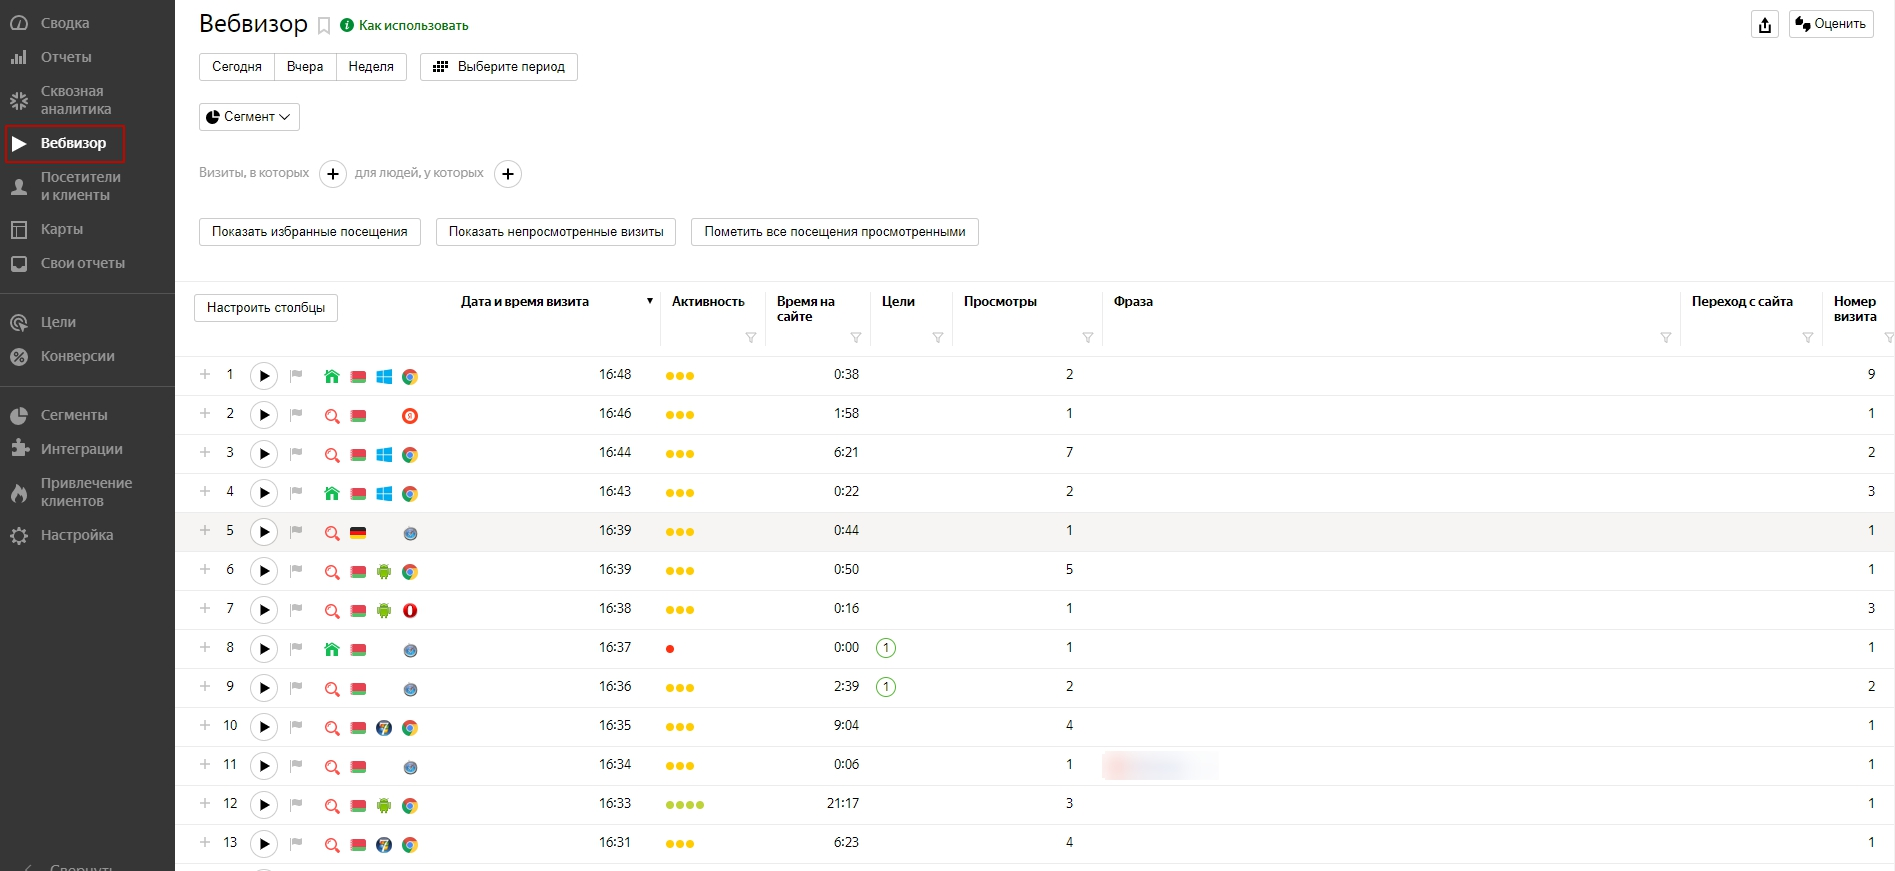Click Показать избранные посещения button

tap(310, 232)
